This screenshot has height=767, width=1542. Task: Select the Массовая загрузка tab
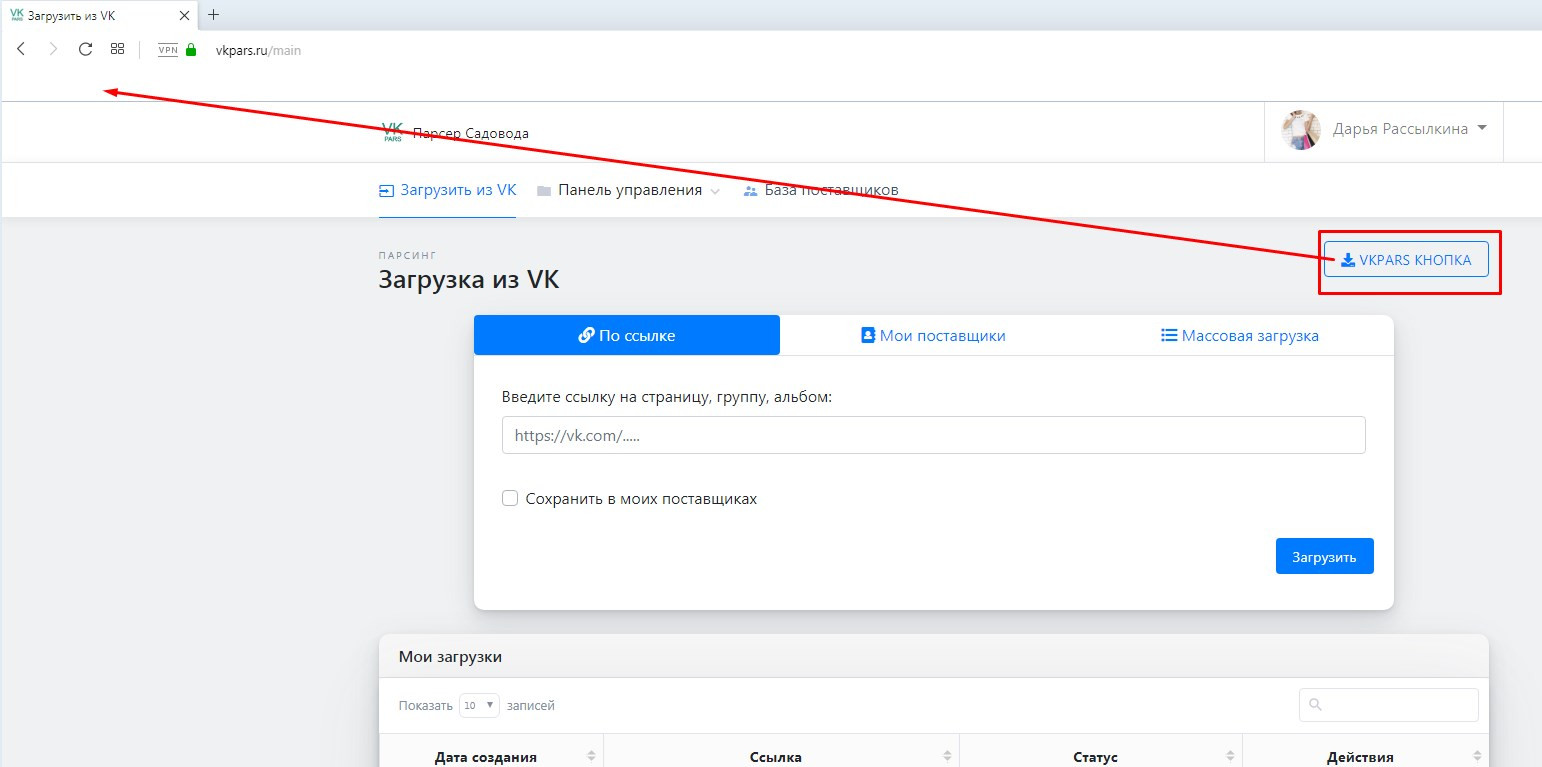(x=1239, y=336)
